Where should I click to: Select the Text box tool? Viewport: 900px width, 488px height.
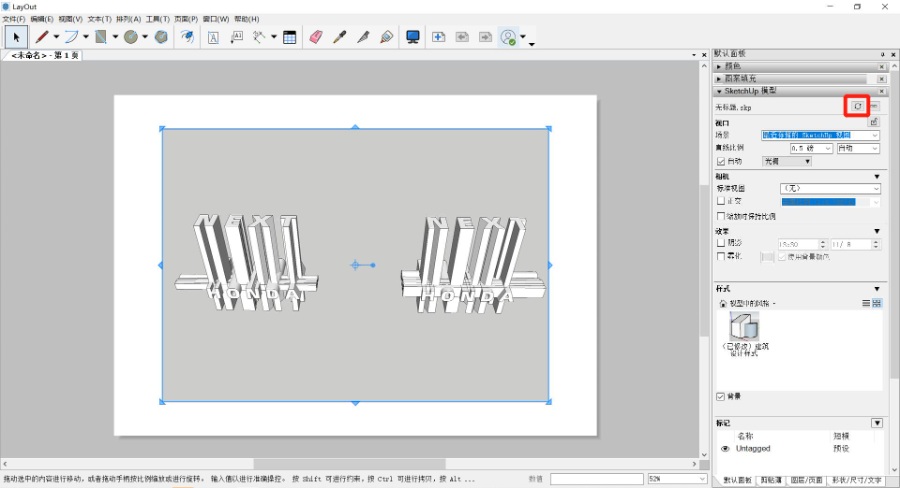pos(214,37)
